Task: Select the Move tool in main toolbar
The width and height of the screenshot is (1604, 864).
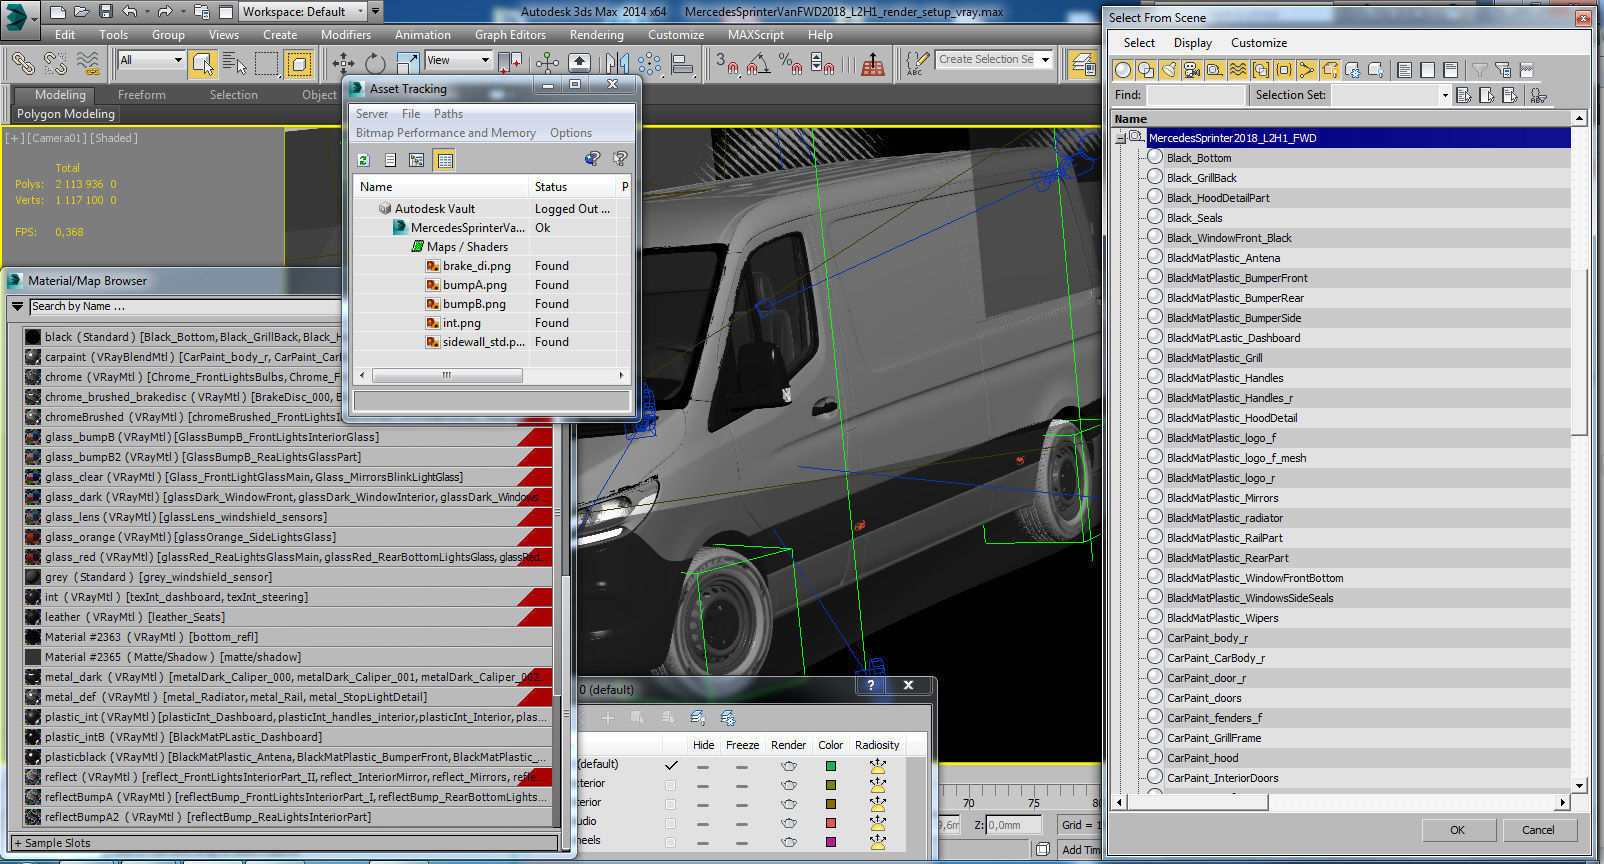Action: [343, 63]
